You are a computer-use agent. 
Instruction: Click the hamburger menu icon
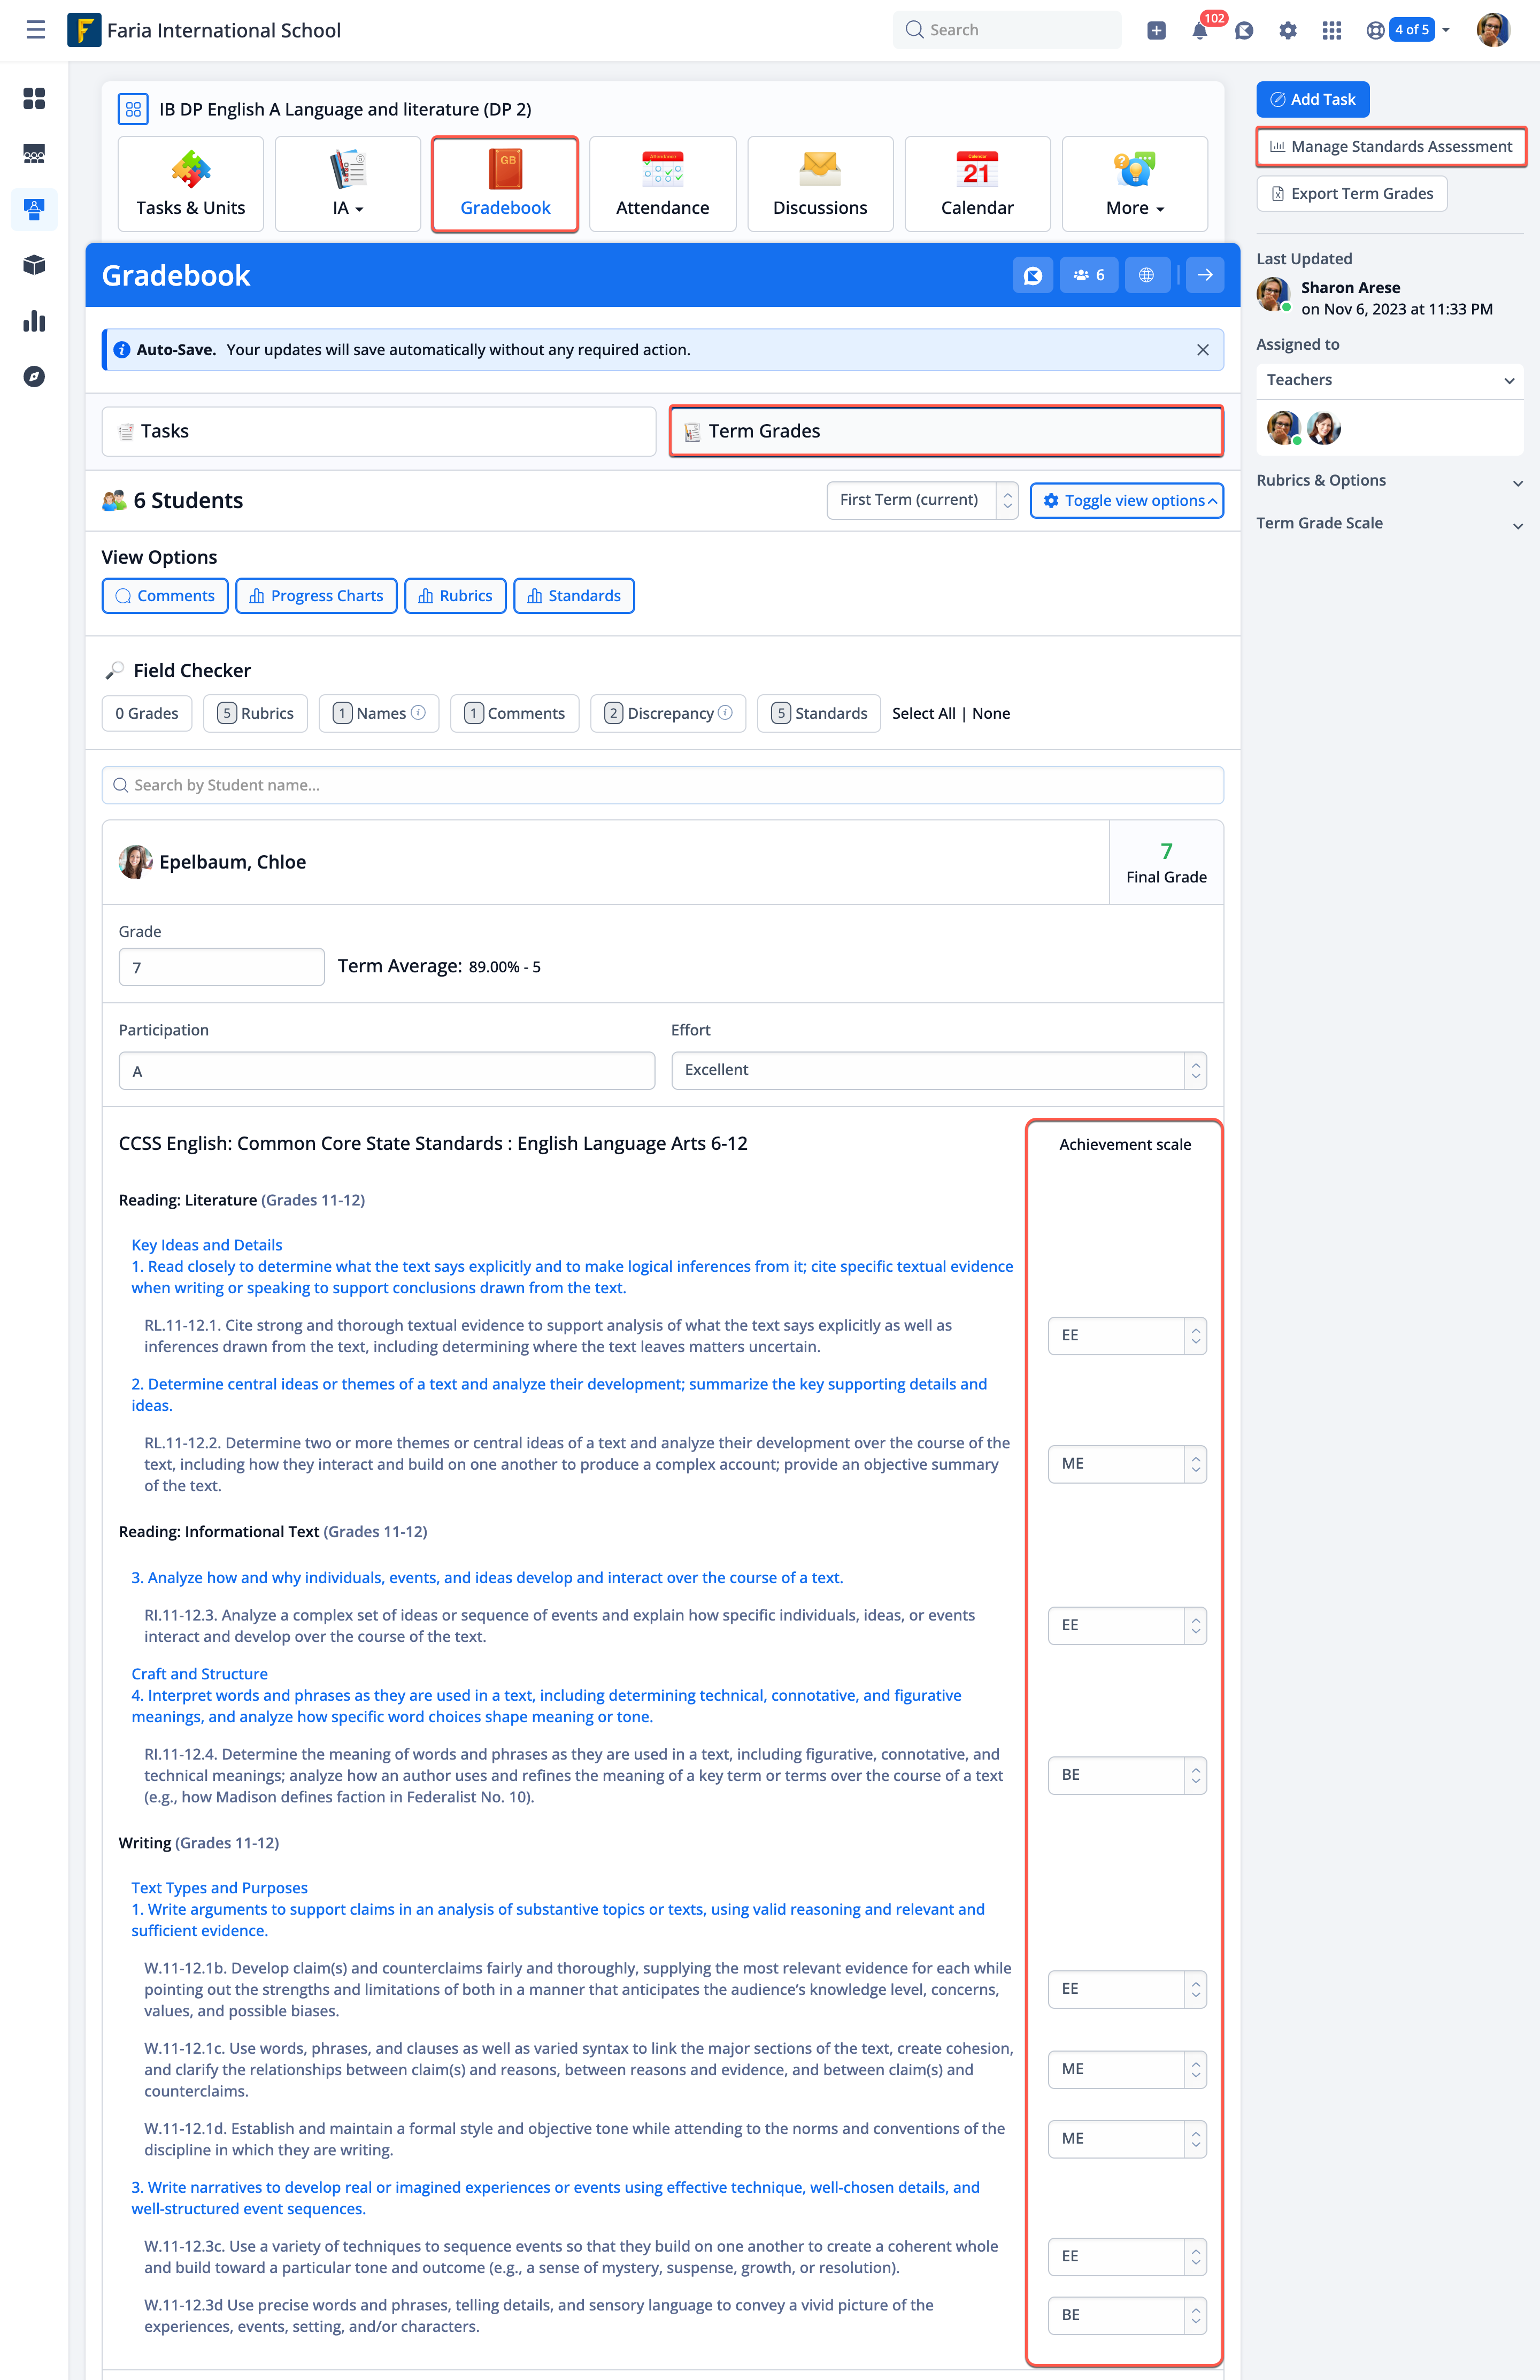(35, 30)
